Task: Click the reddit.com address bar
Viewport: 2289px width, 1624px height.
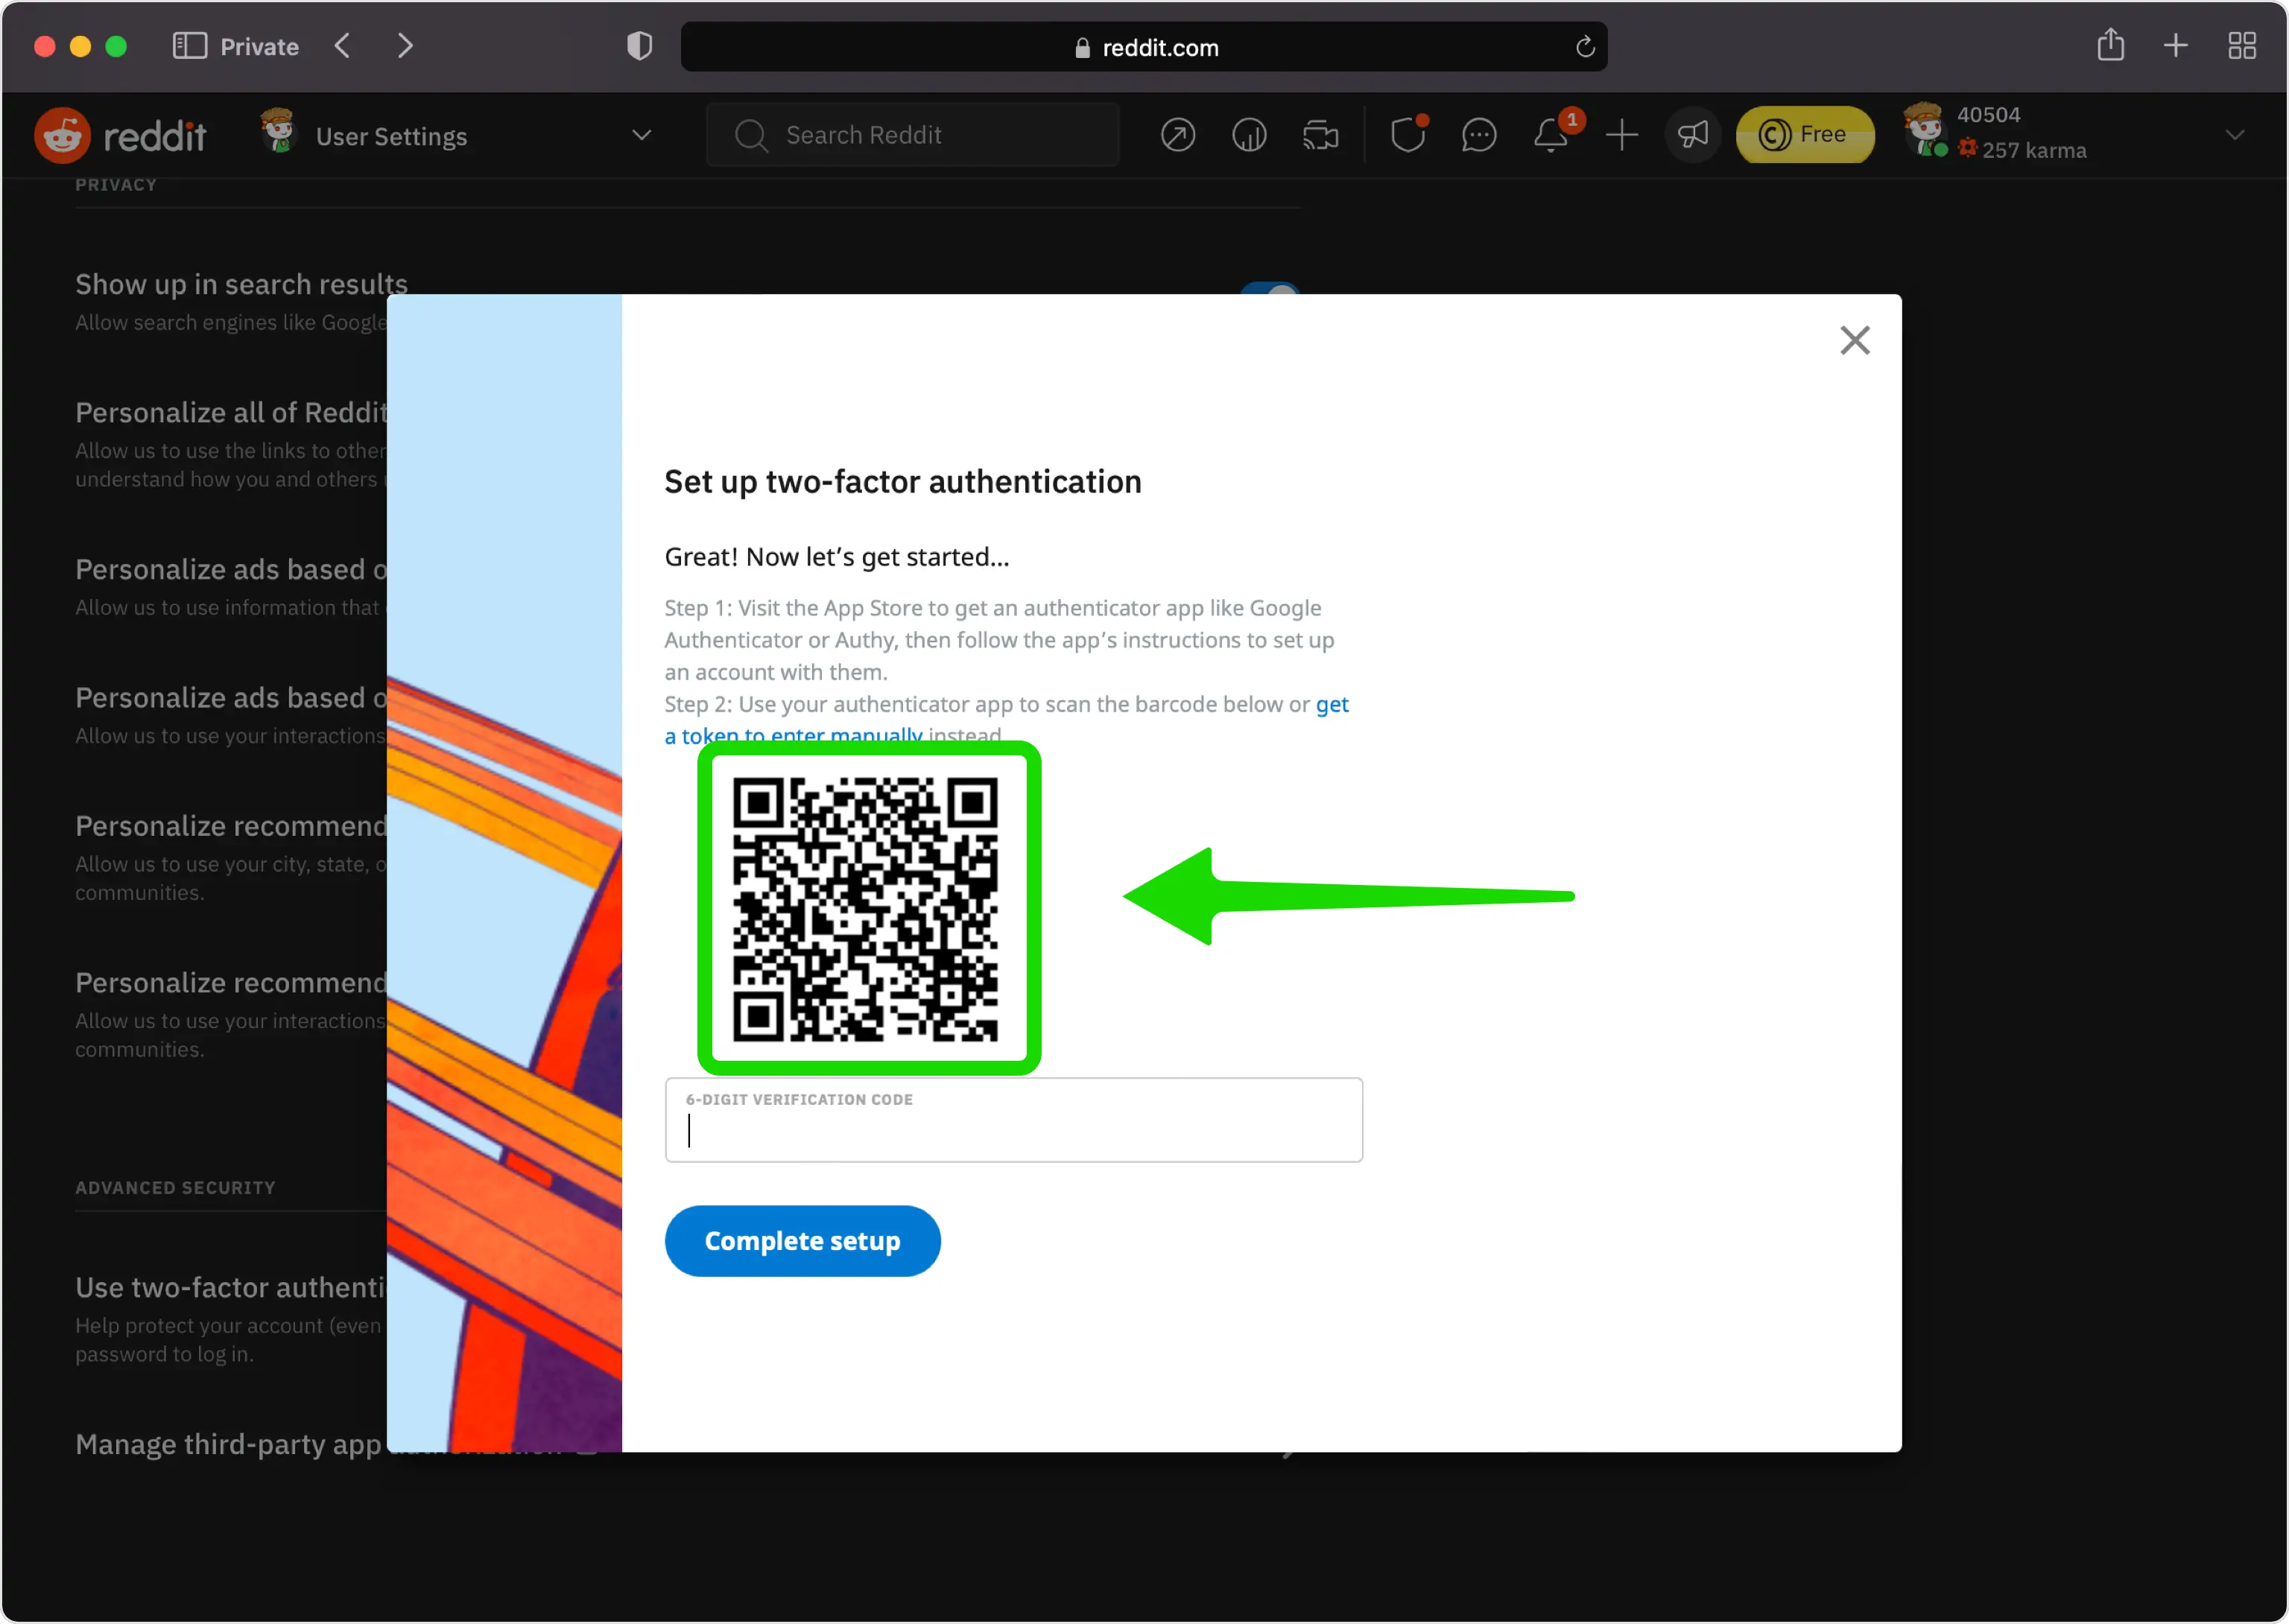Action: pos(1143,47)
